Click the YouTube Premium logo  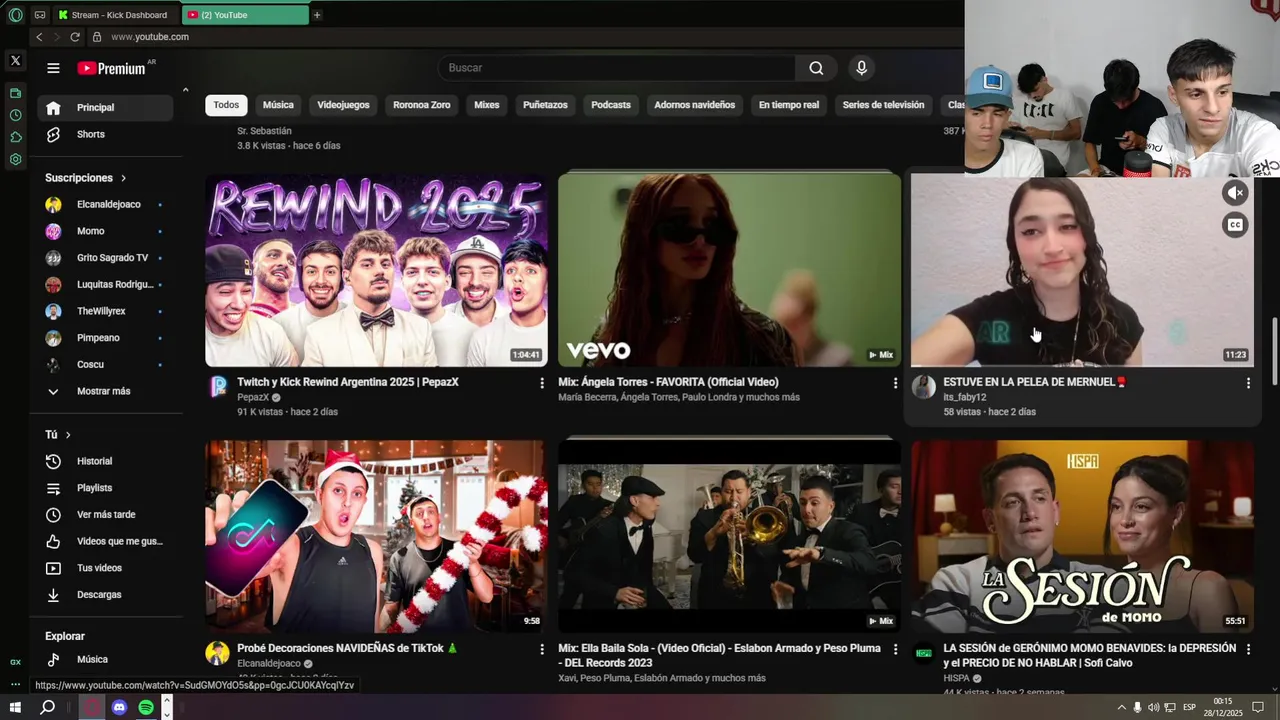[x=112, y=68]
